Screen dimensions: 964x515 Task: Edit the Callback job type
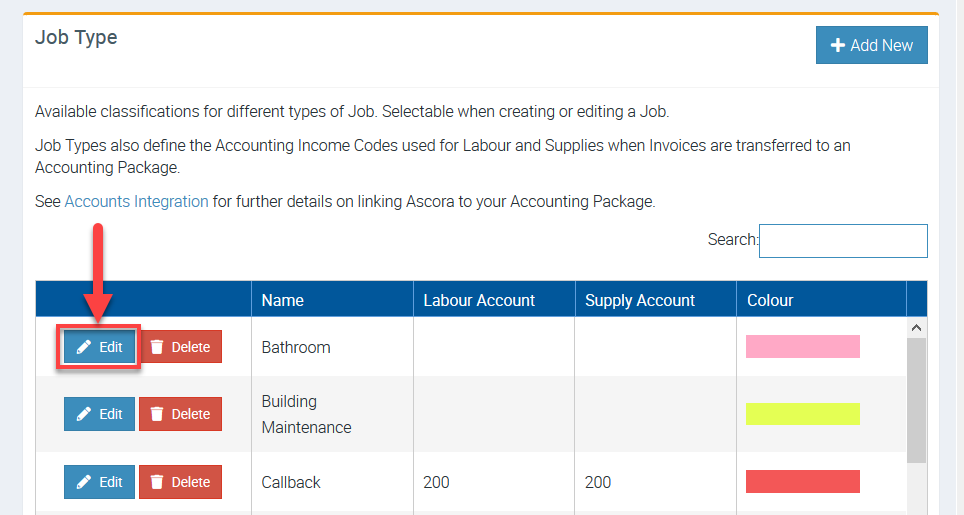(x=99, y=482)
